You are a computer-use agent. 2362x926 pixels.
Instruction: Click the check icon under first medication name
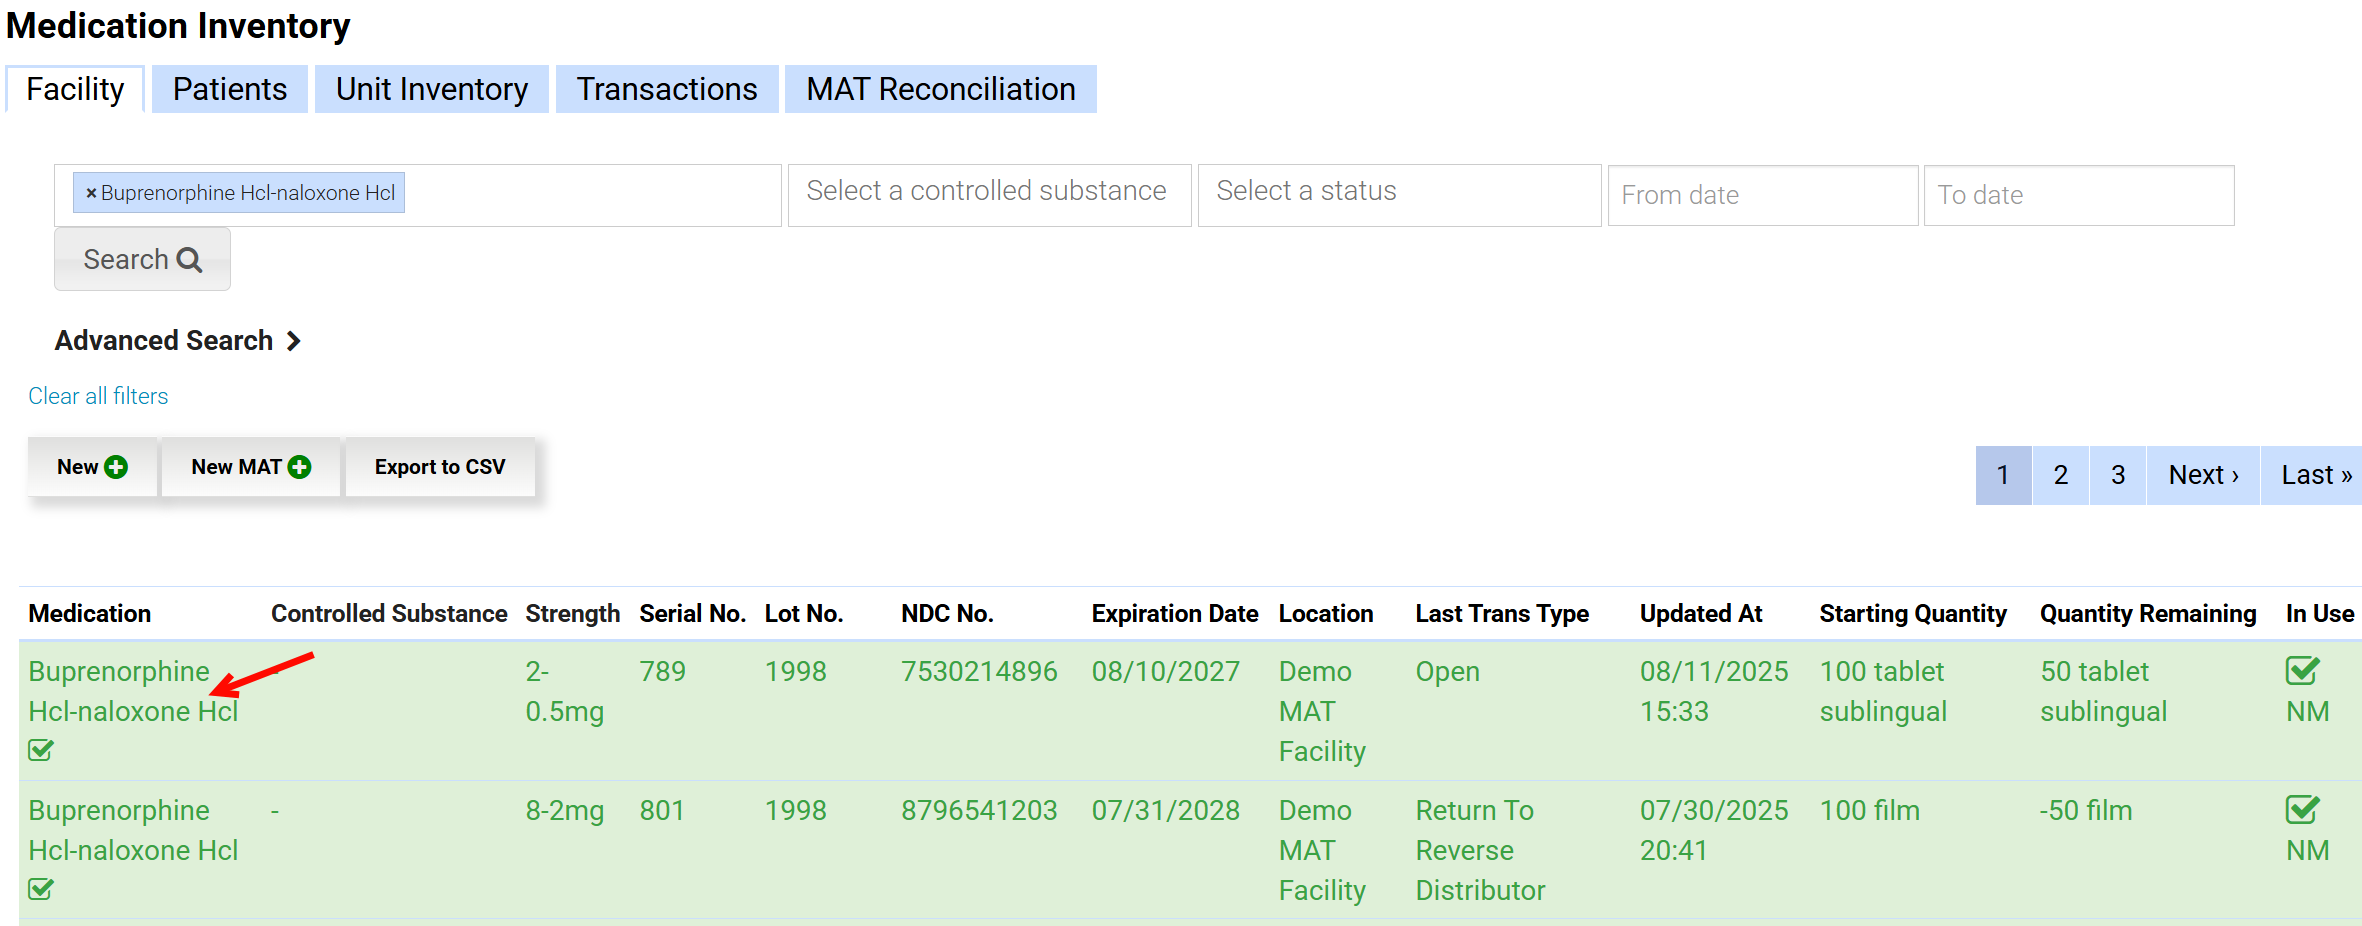point(41,750)
